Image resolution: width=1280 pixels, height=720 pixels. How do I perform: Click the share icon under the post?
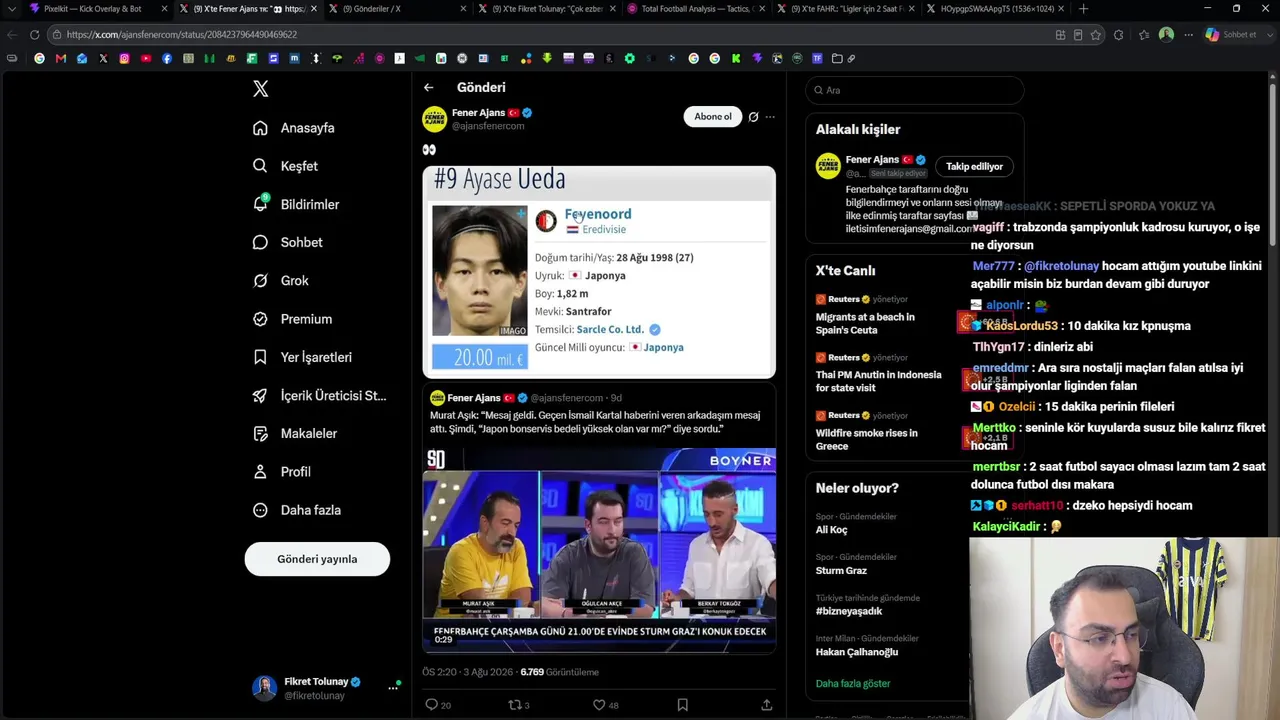767,705
